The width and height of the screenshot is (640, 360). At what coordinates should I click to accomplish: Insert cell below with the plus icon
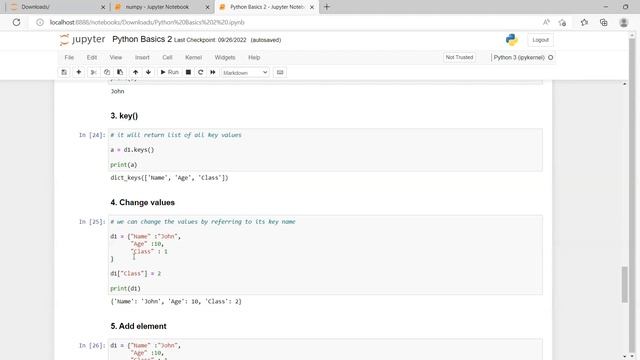click(79, 72)
